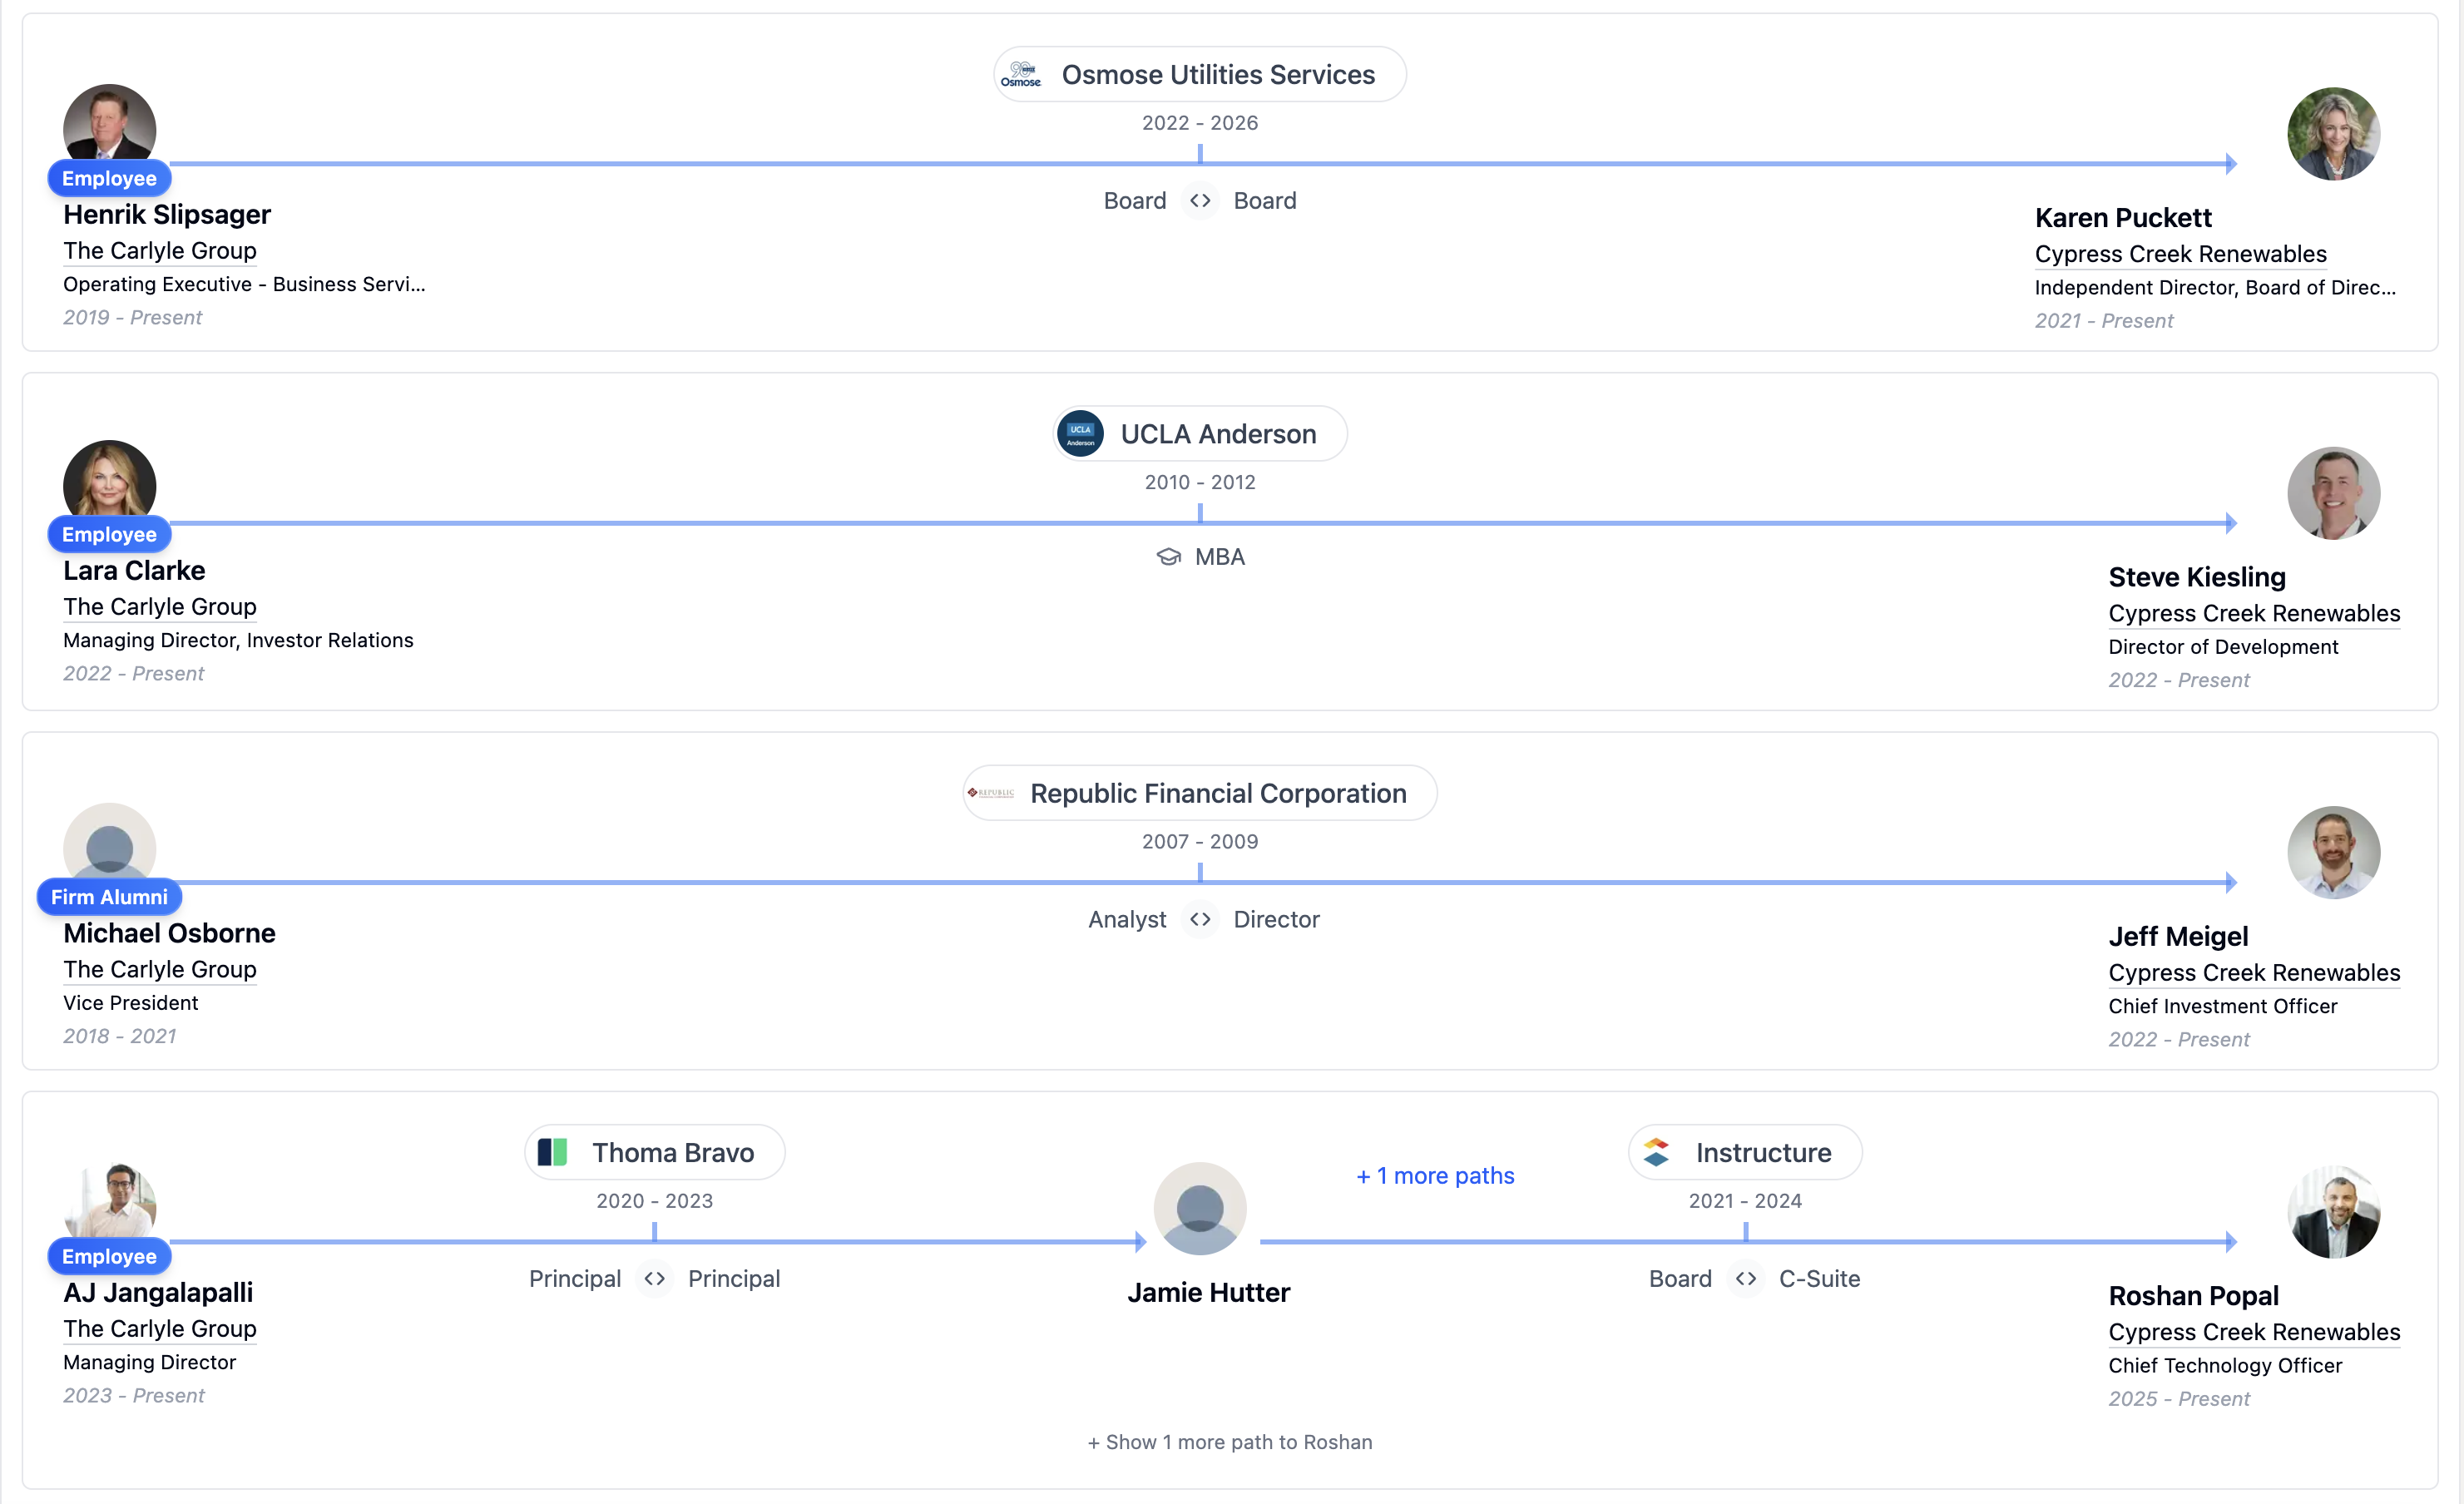The height and width of the screenshot is (1504, 2464).
Task: Expand '+ 1 more paths' link
Action: [1435, 1176]
